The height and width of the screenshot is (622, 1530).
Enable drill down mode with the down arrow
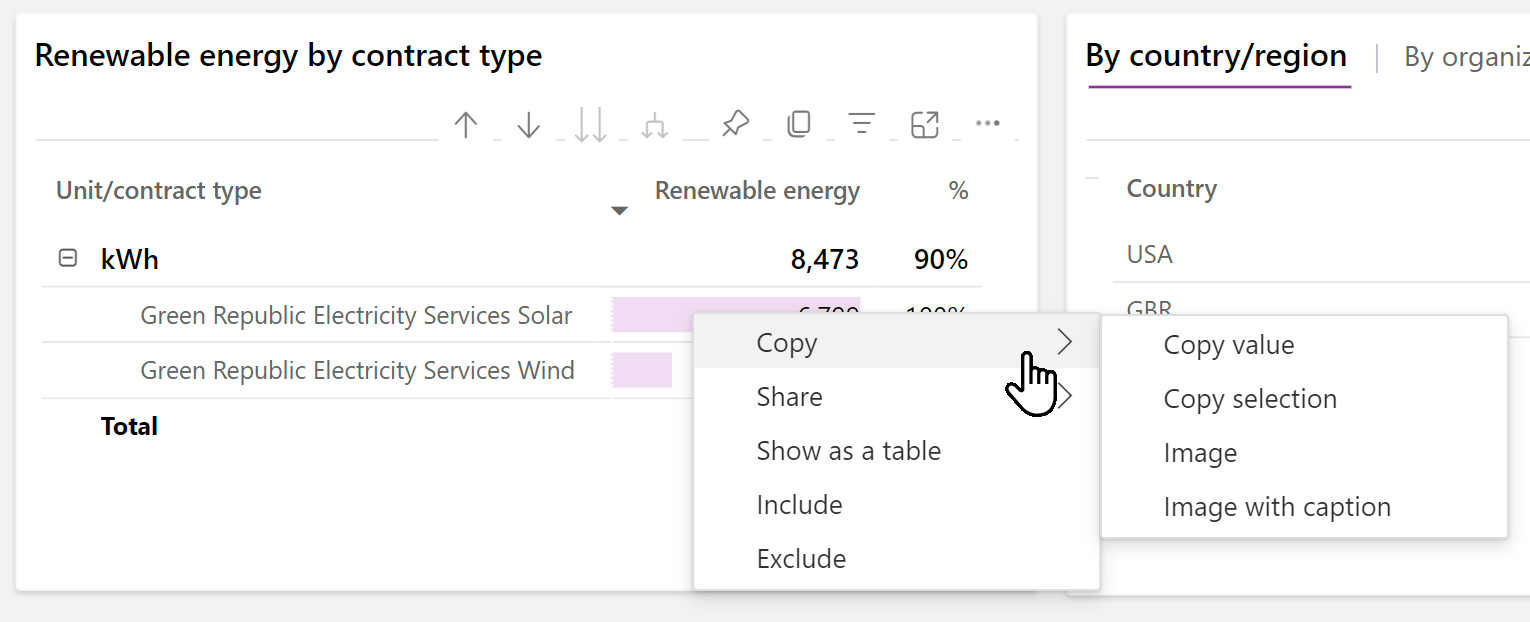pos(528,124)
